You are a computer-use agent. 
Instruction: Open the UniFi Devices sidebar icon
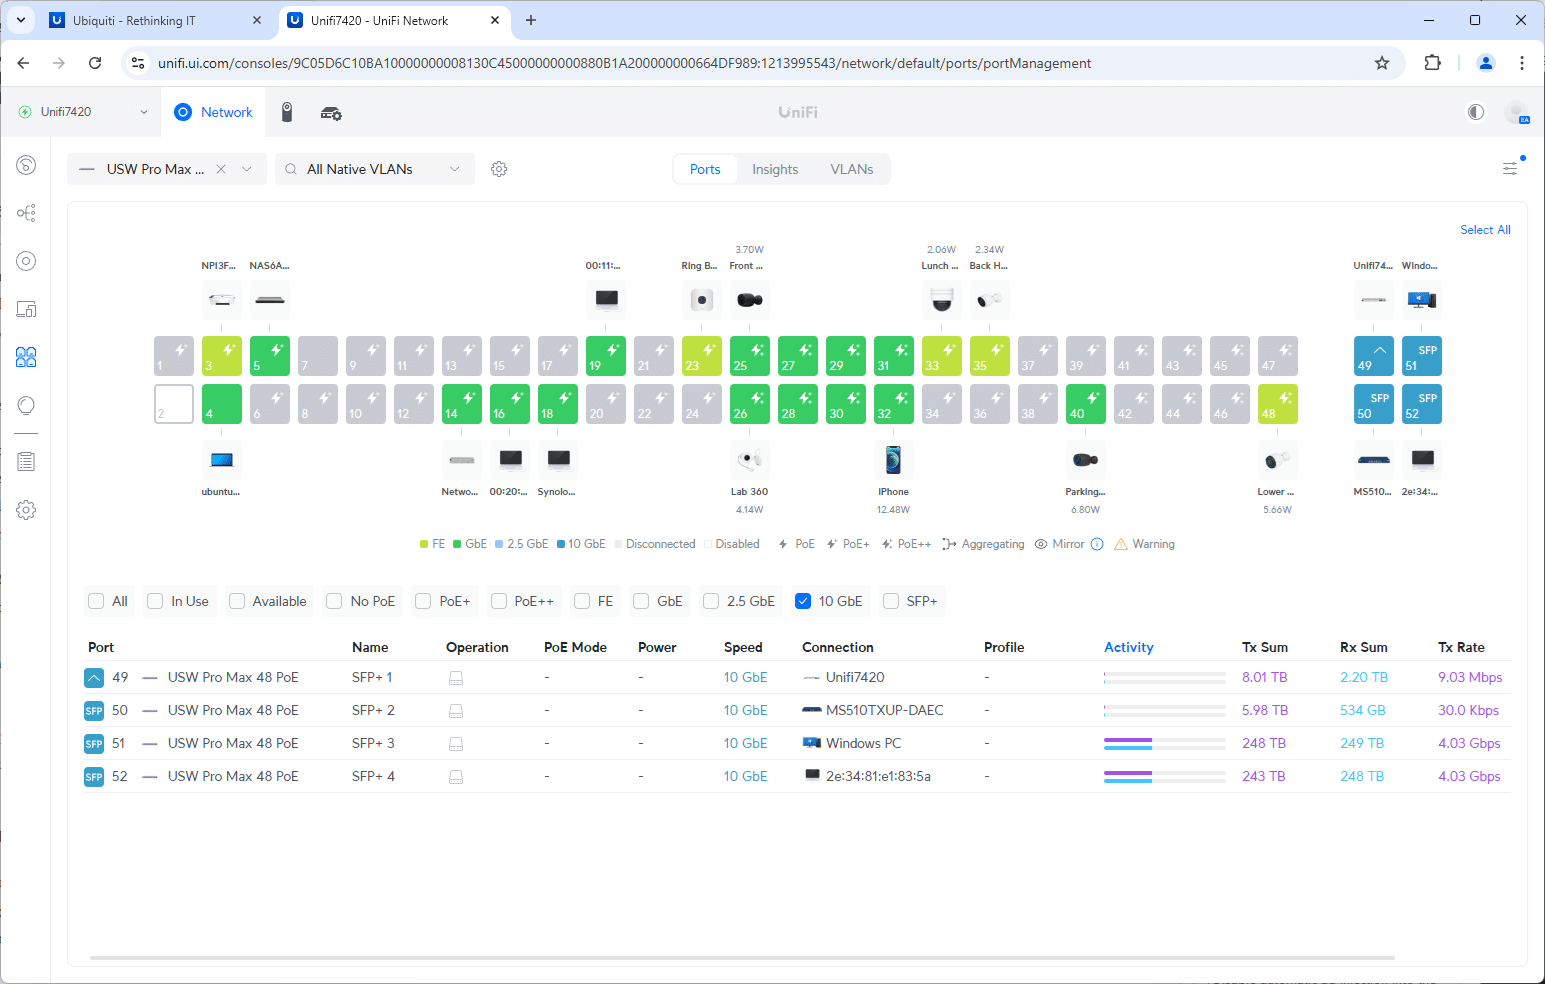(x=26, y=261)
